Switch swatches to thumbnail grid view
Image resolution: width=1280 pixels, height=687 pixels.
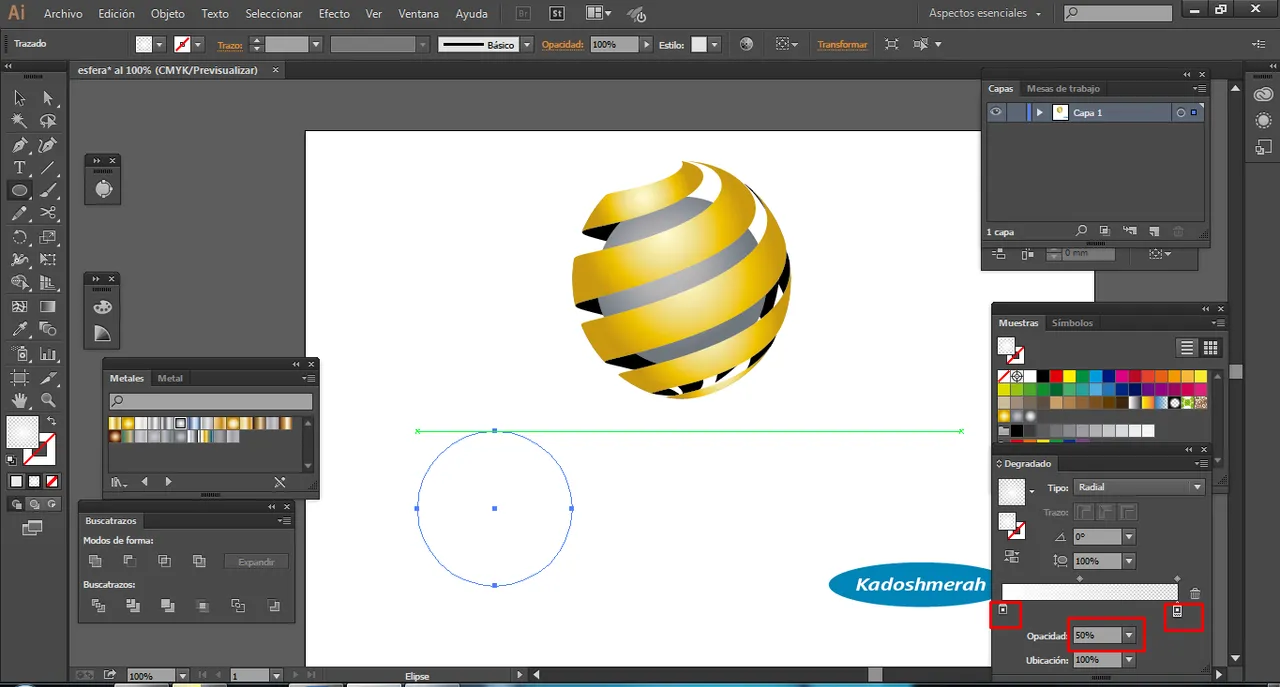tap(1211, 348)
